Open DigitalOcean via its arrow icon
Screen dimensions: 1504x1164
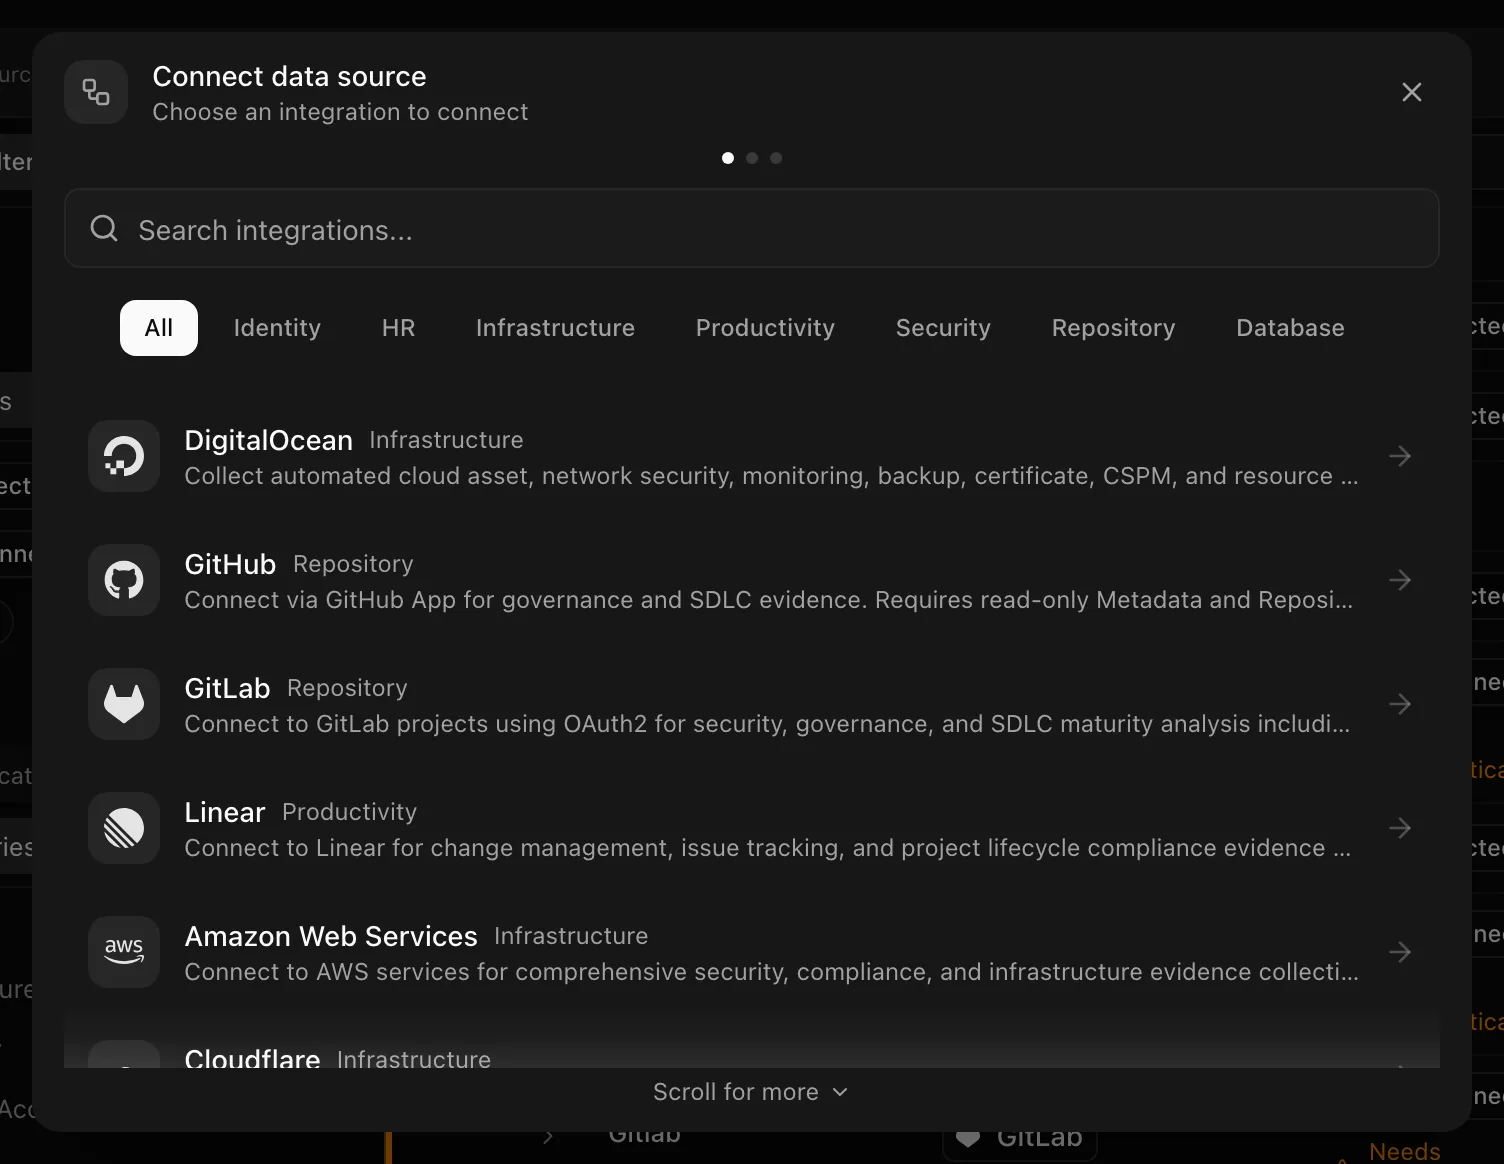[x=1400, y=456]
